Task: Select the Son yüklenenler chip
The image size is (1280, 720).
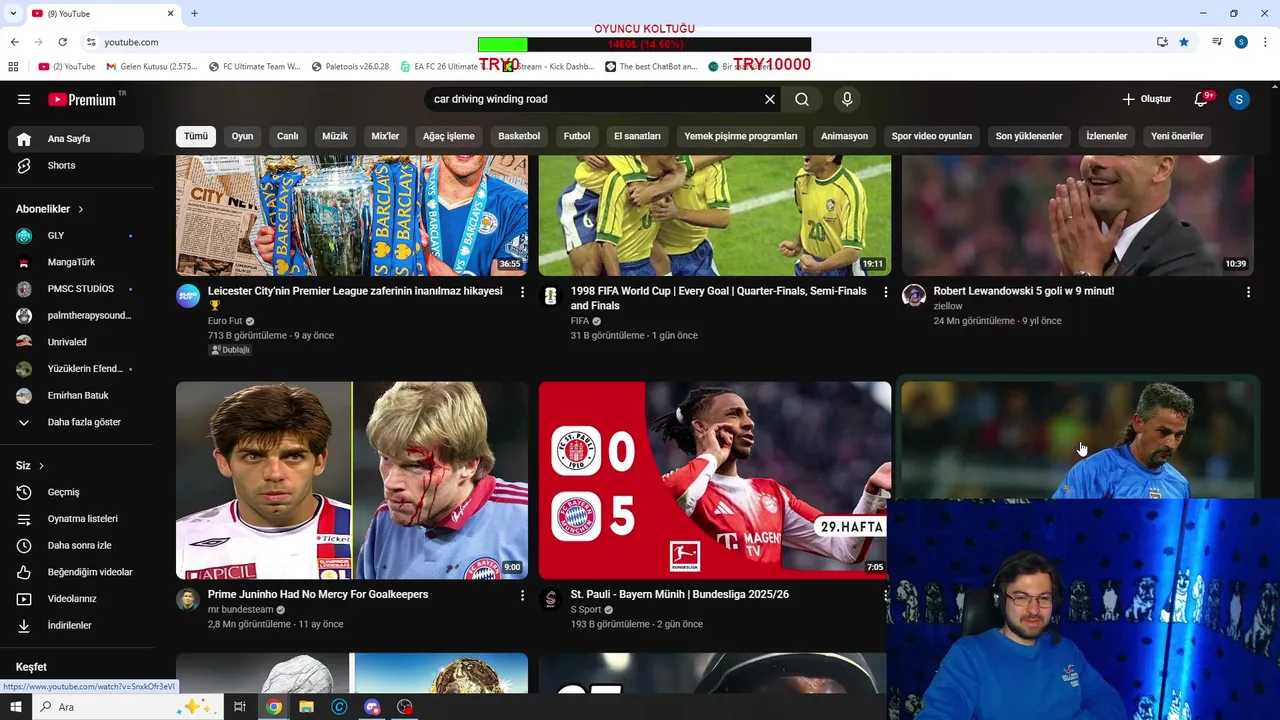Action: point(1029,136)
